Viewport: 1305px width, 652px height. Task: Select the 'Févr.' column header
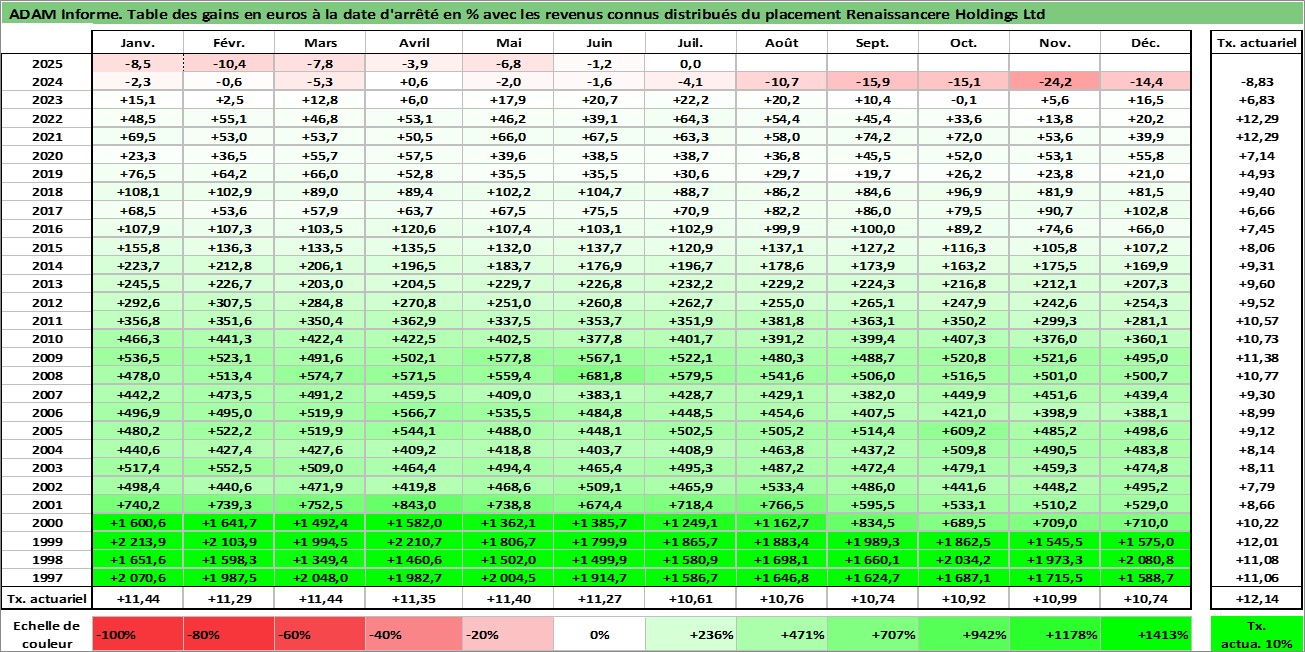(229, 43)
